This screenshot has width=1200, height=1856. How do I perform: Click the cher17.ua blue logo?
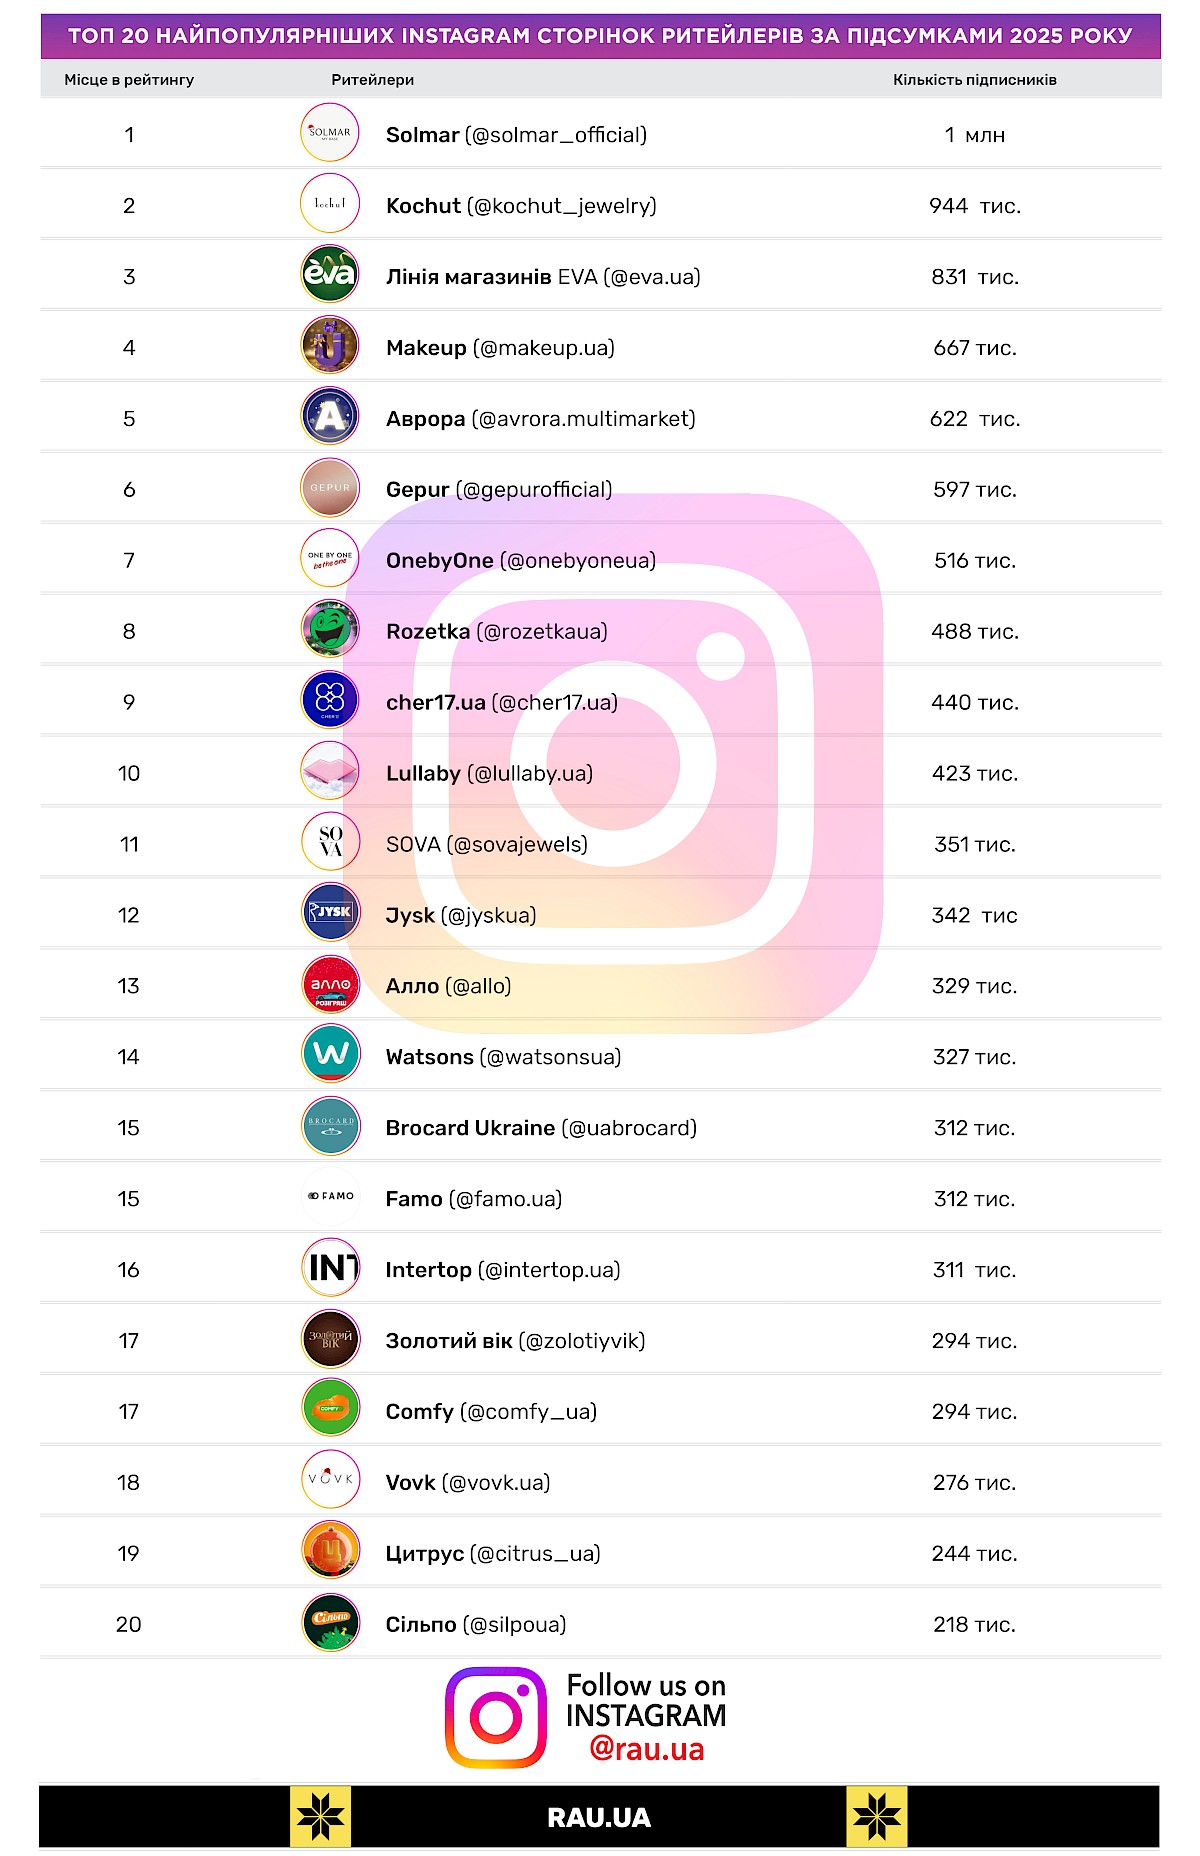click(330, 701)
